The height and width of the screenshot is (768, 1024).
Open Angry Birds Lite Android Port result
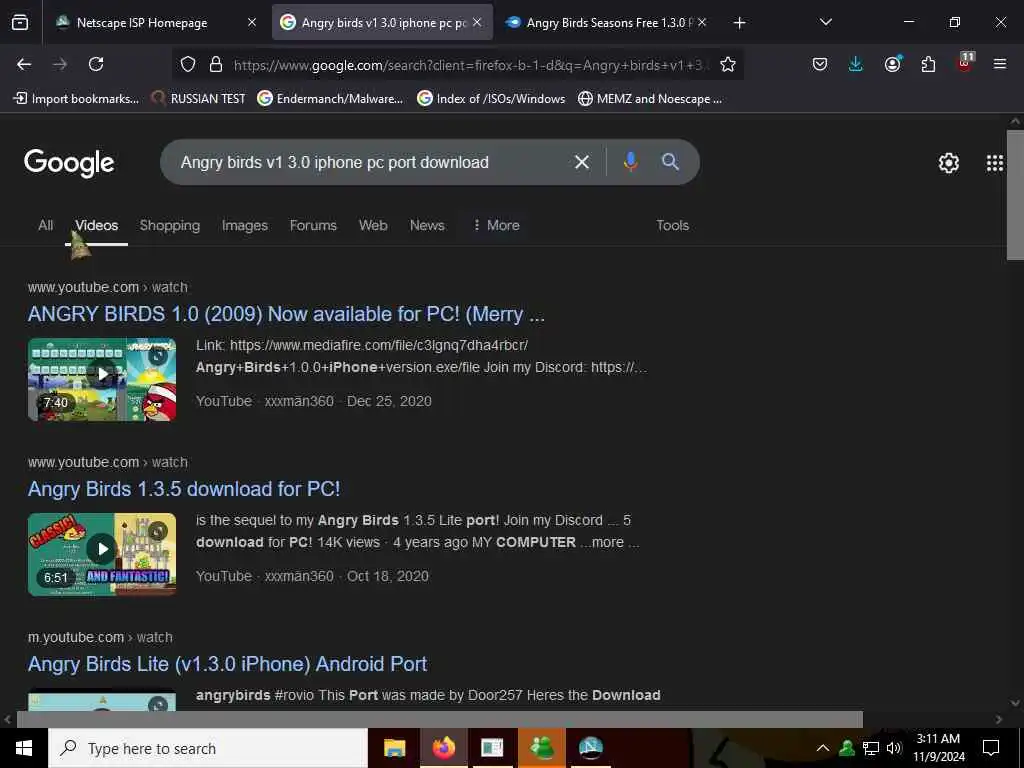[227, 664]
